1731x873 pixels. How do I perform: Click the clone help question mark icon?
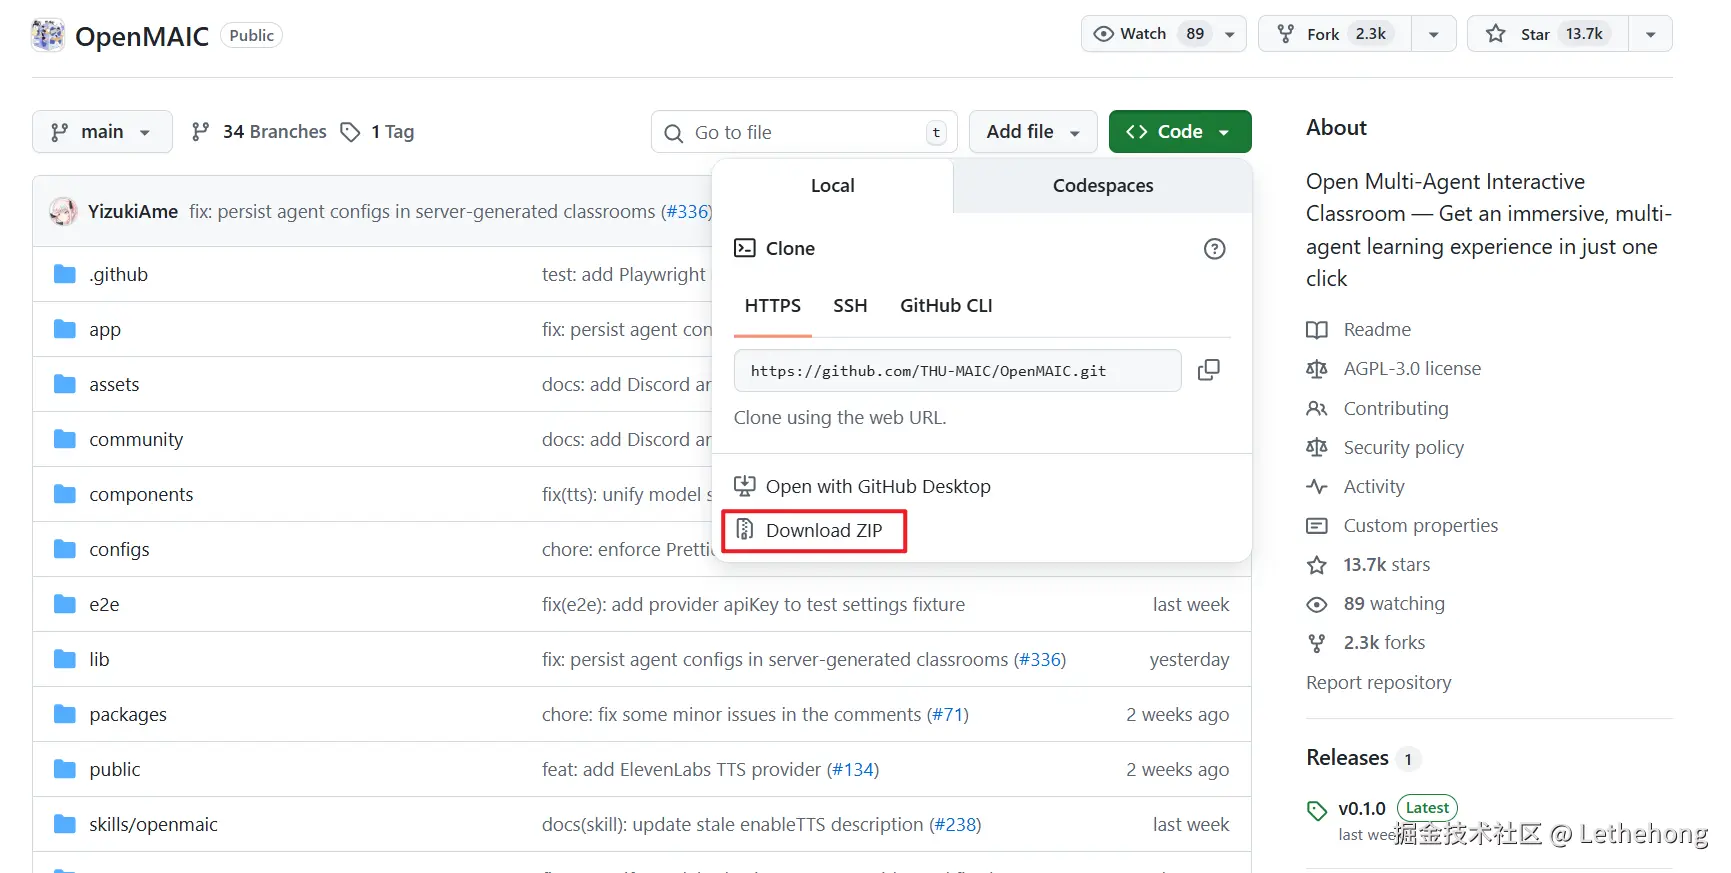pyautogui.click(x=1214, y=249)
